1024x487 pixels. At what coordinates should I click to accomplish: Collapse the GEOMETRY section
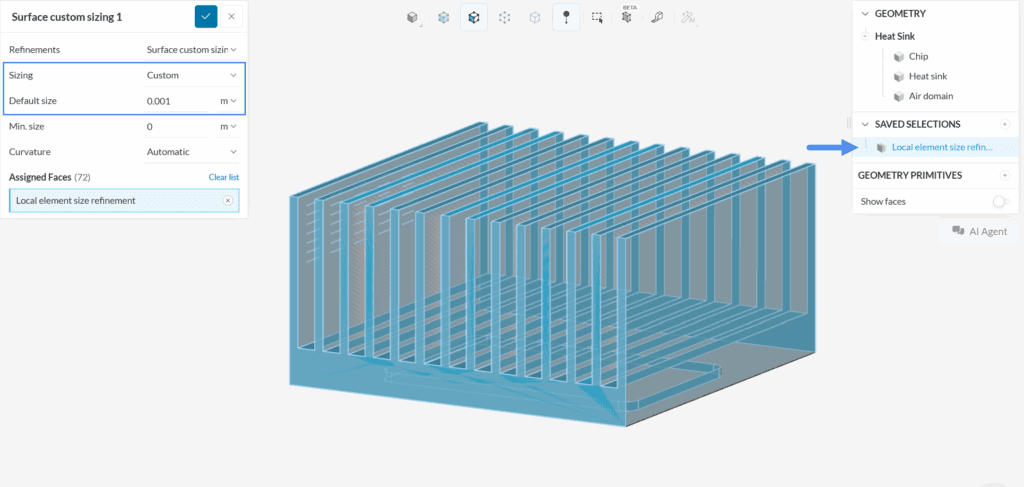pos(865,13)
